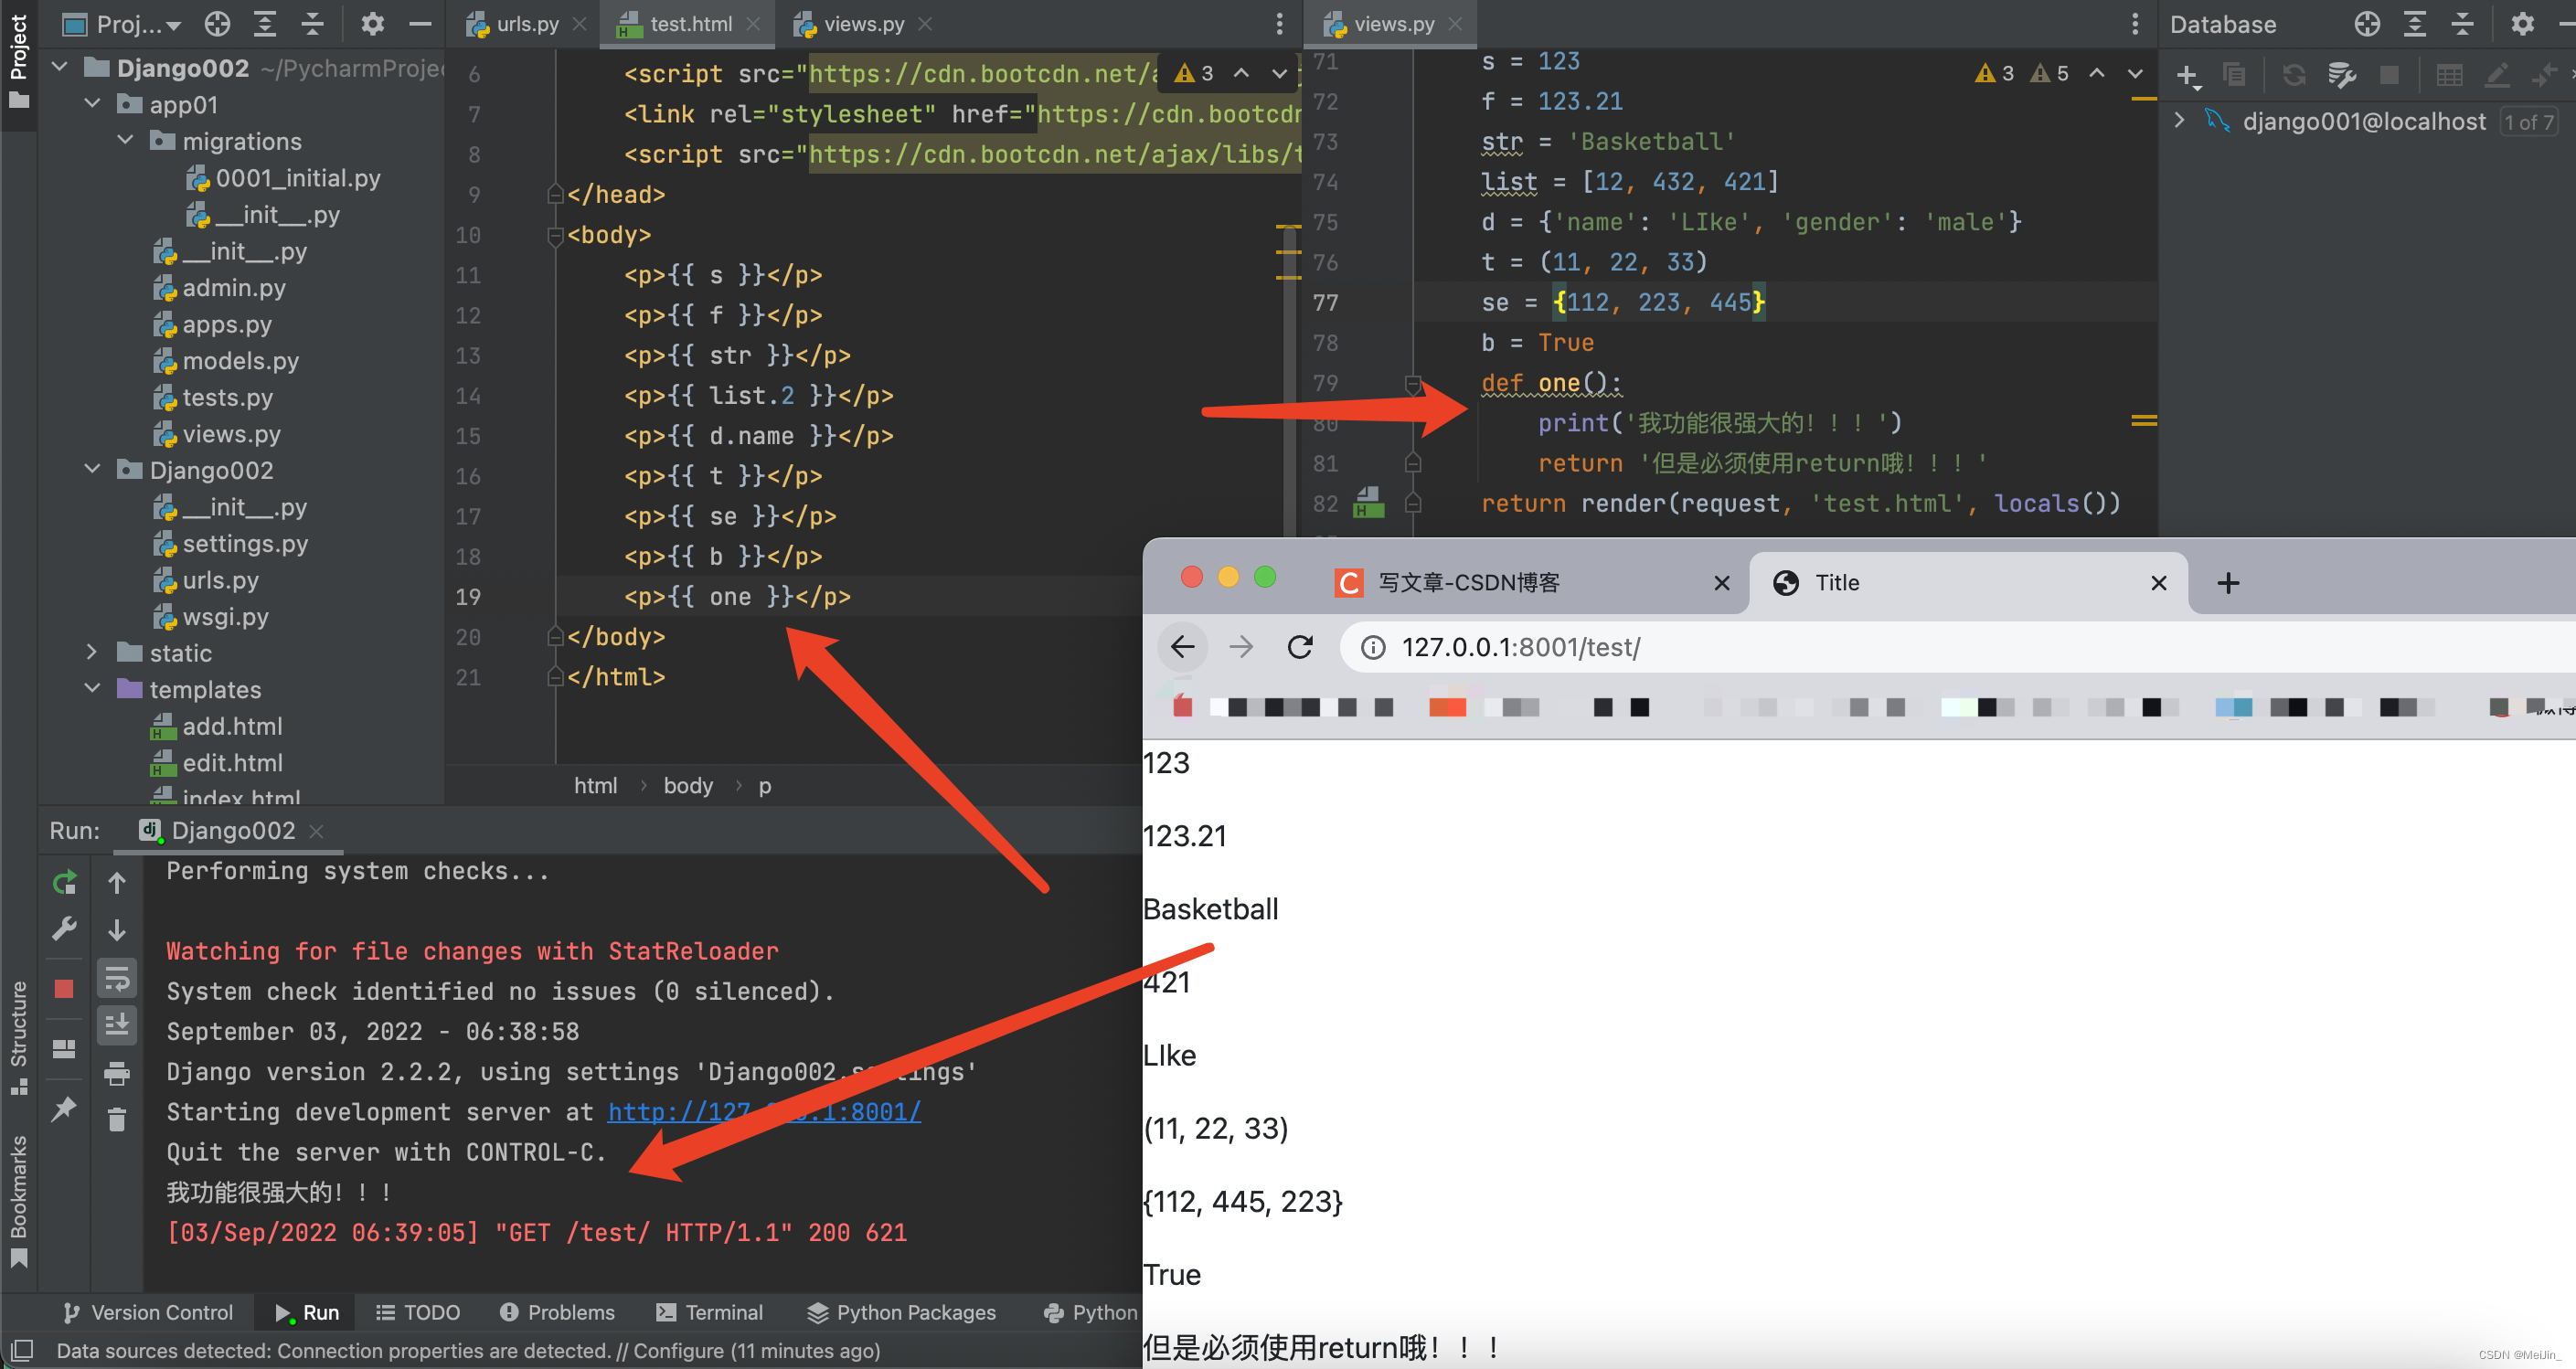The width and height of the screenshot is (2576, 1369).
Task: Click the browser forward arrow
Action: tap(1241, 647)
